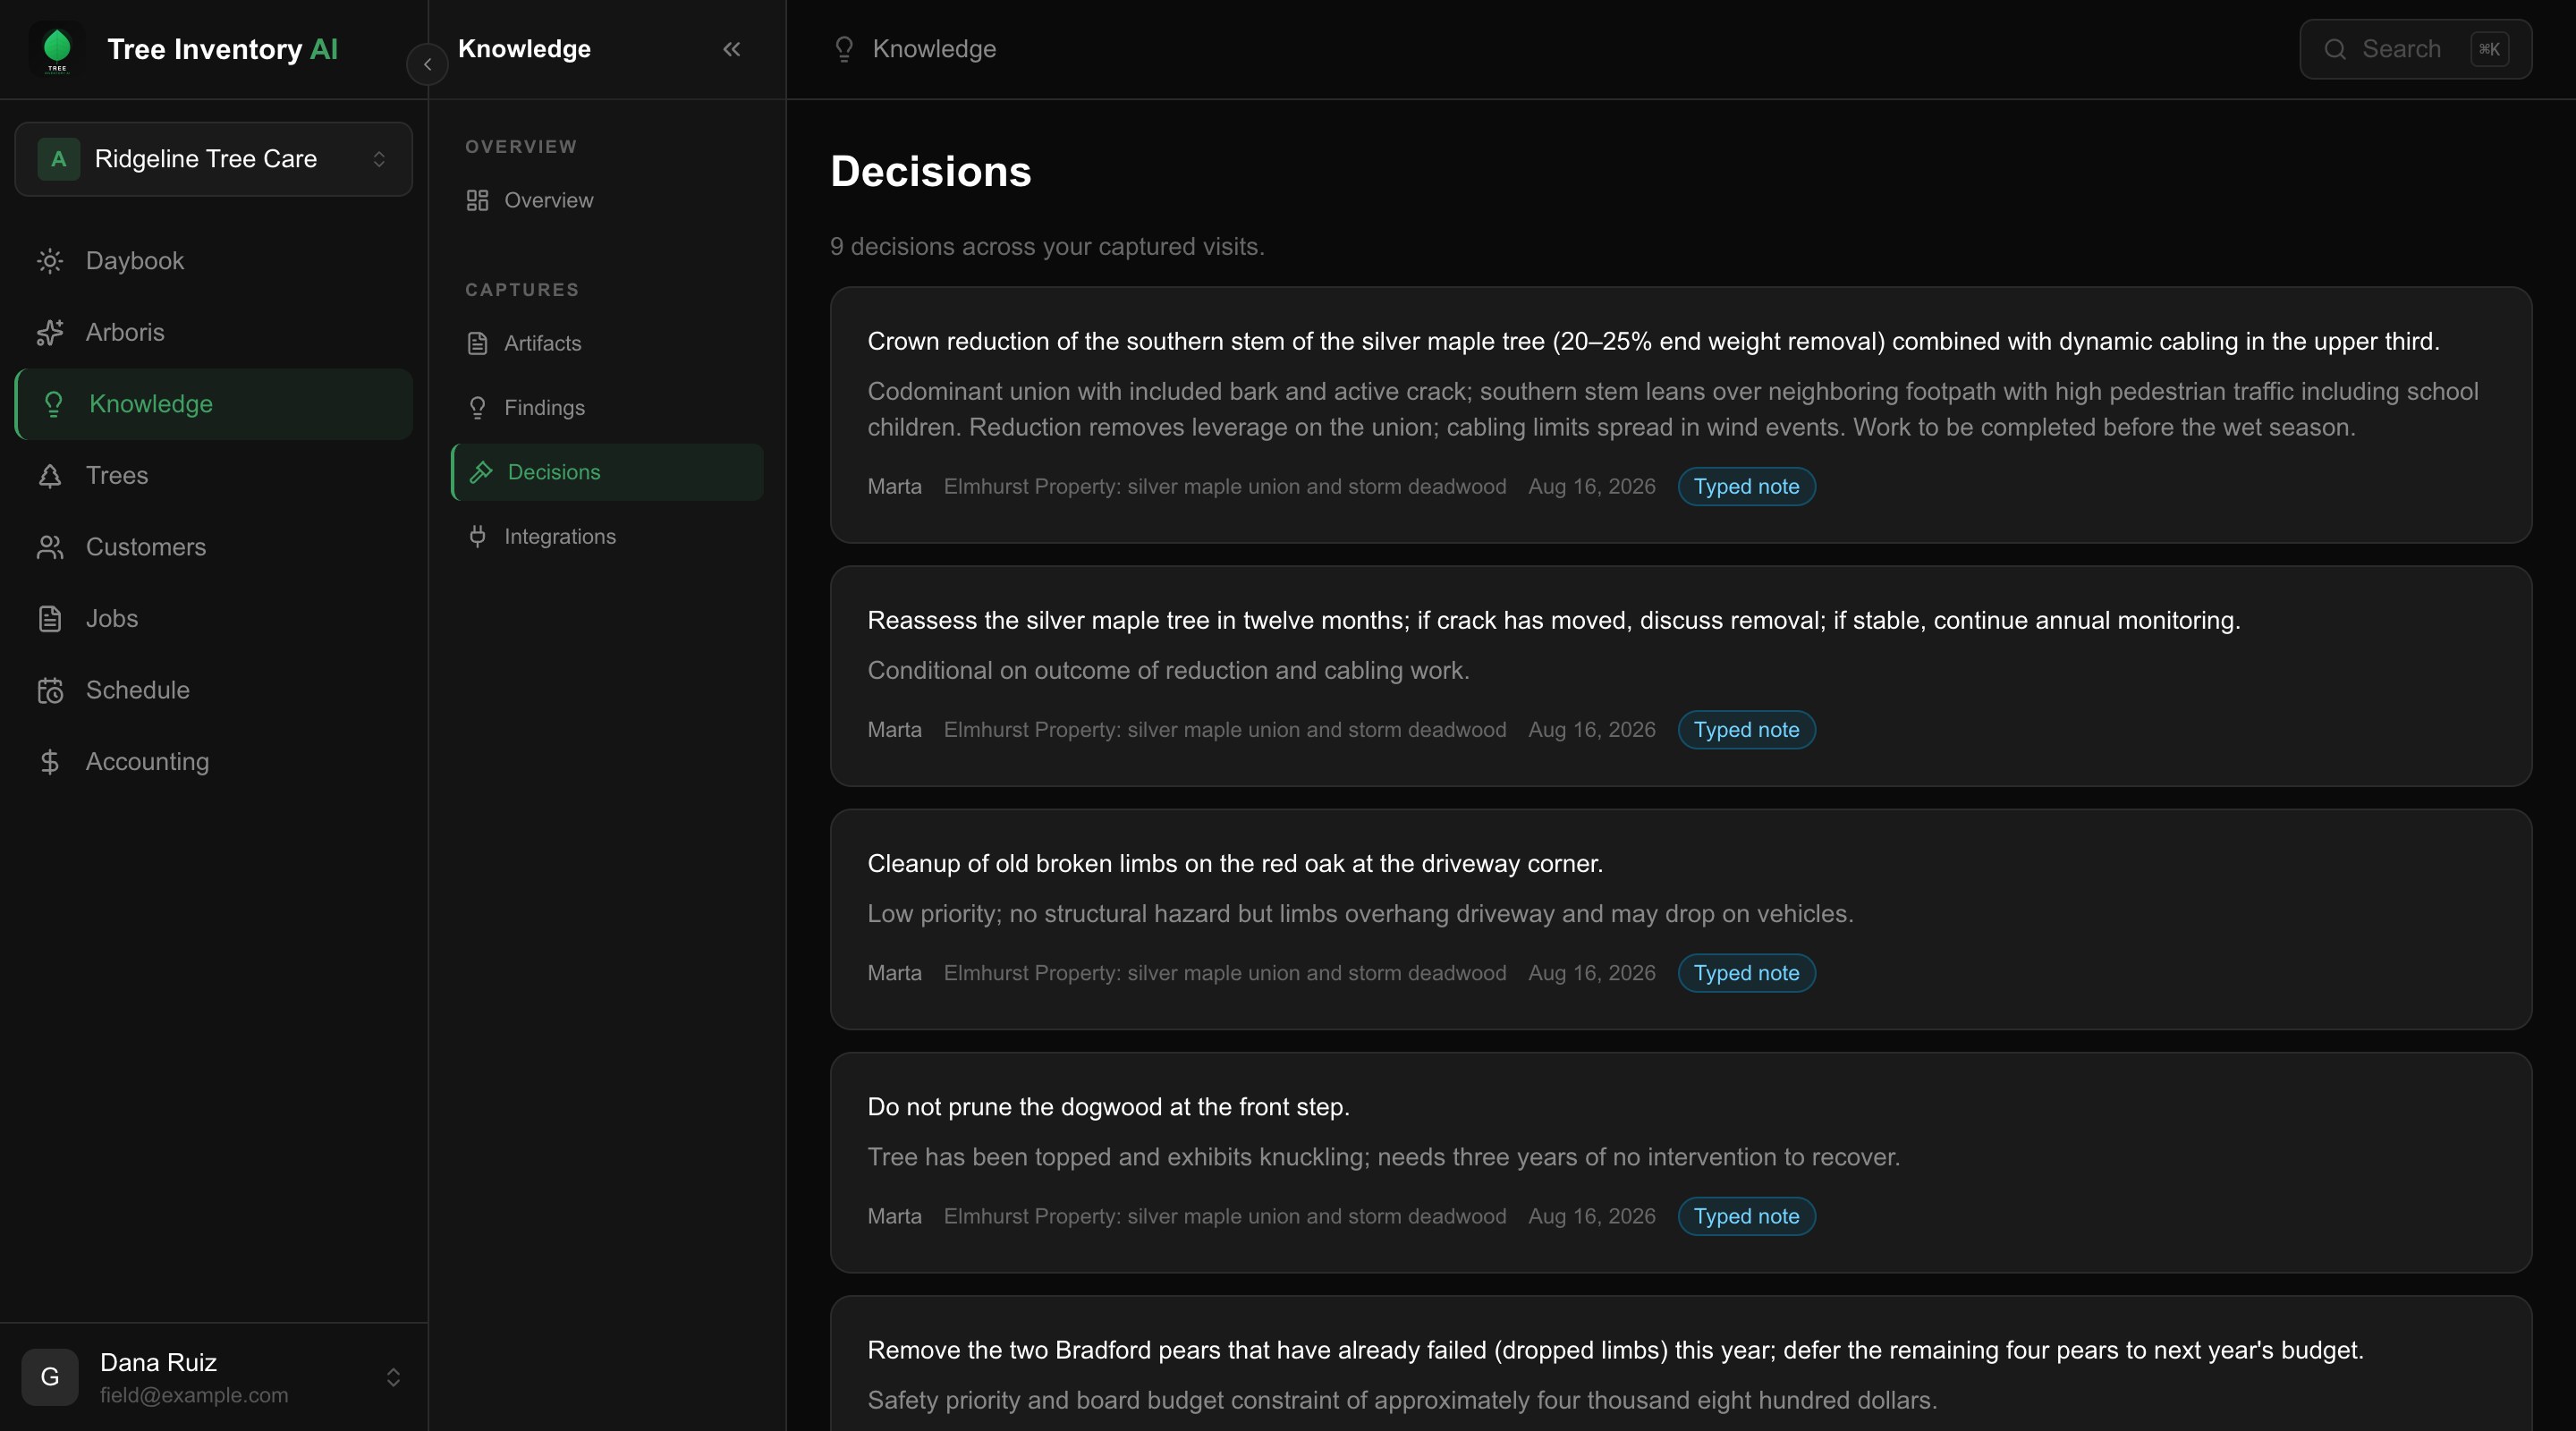Image resolution: width=2576 pixels, height=1431 pixels.
Task: Click the Decisions page heading
Action: [930, 171]
